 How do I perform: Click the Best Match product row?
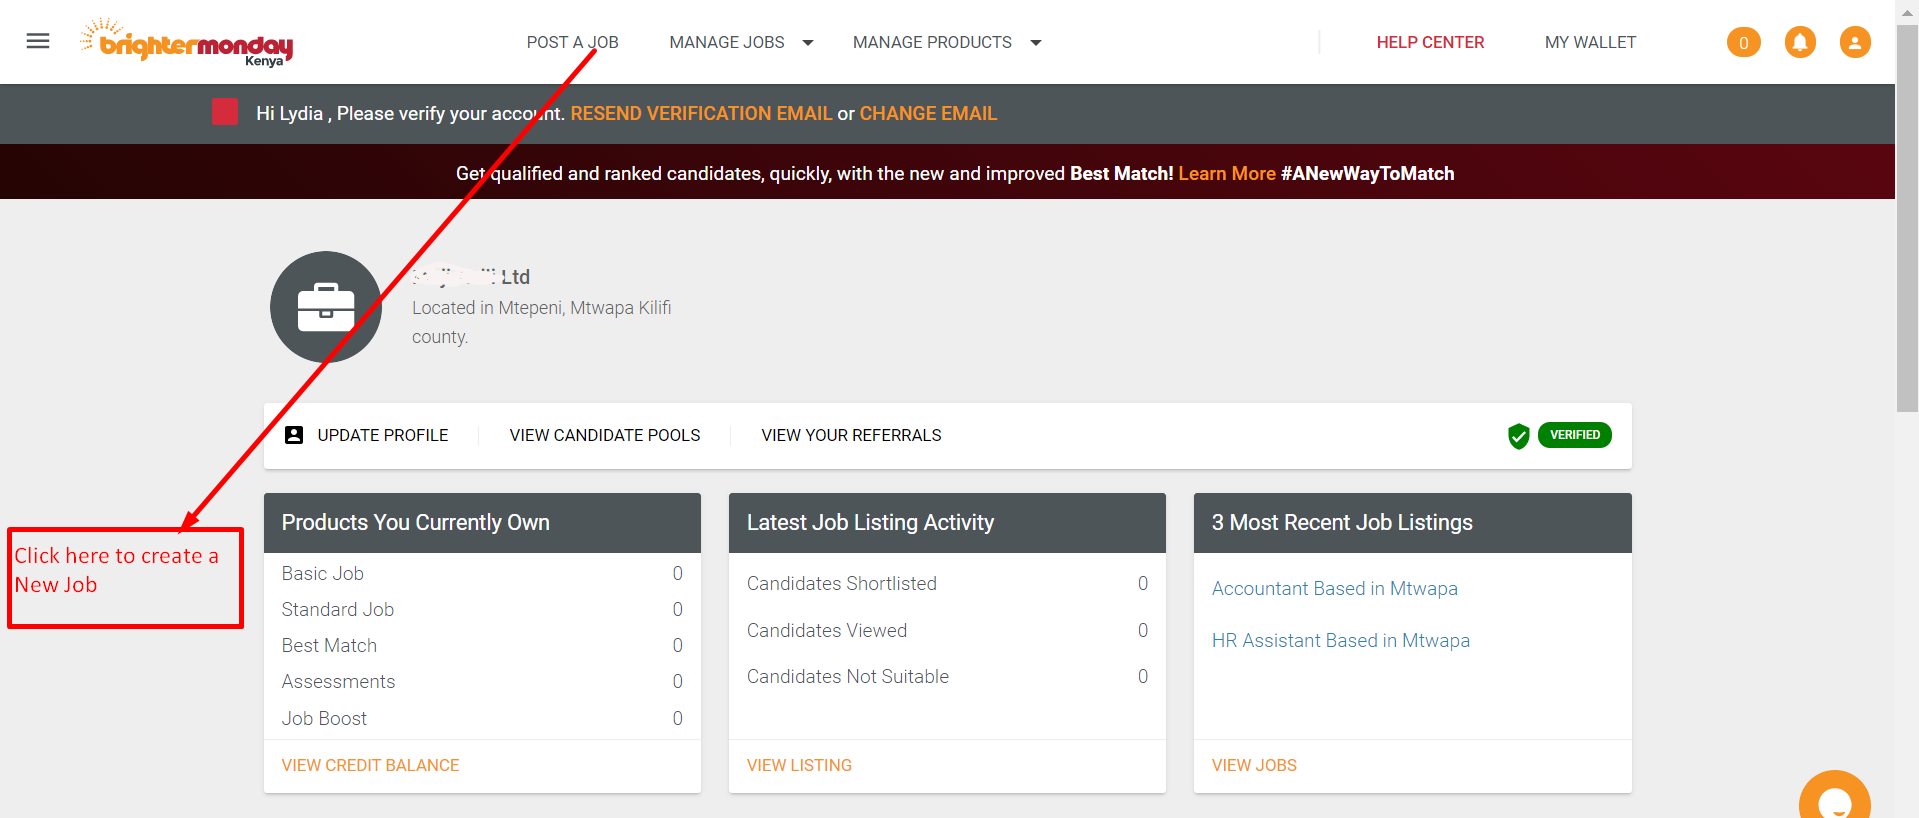point(482,645)
